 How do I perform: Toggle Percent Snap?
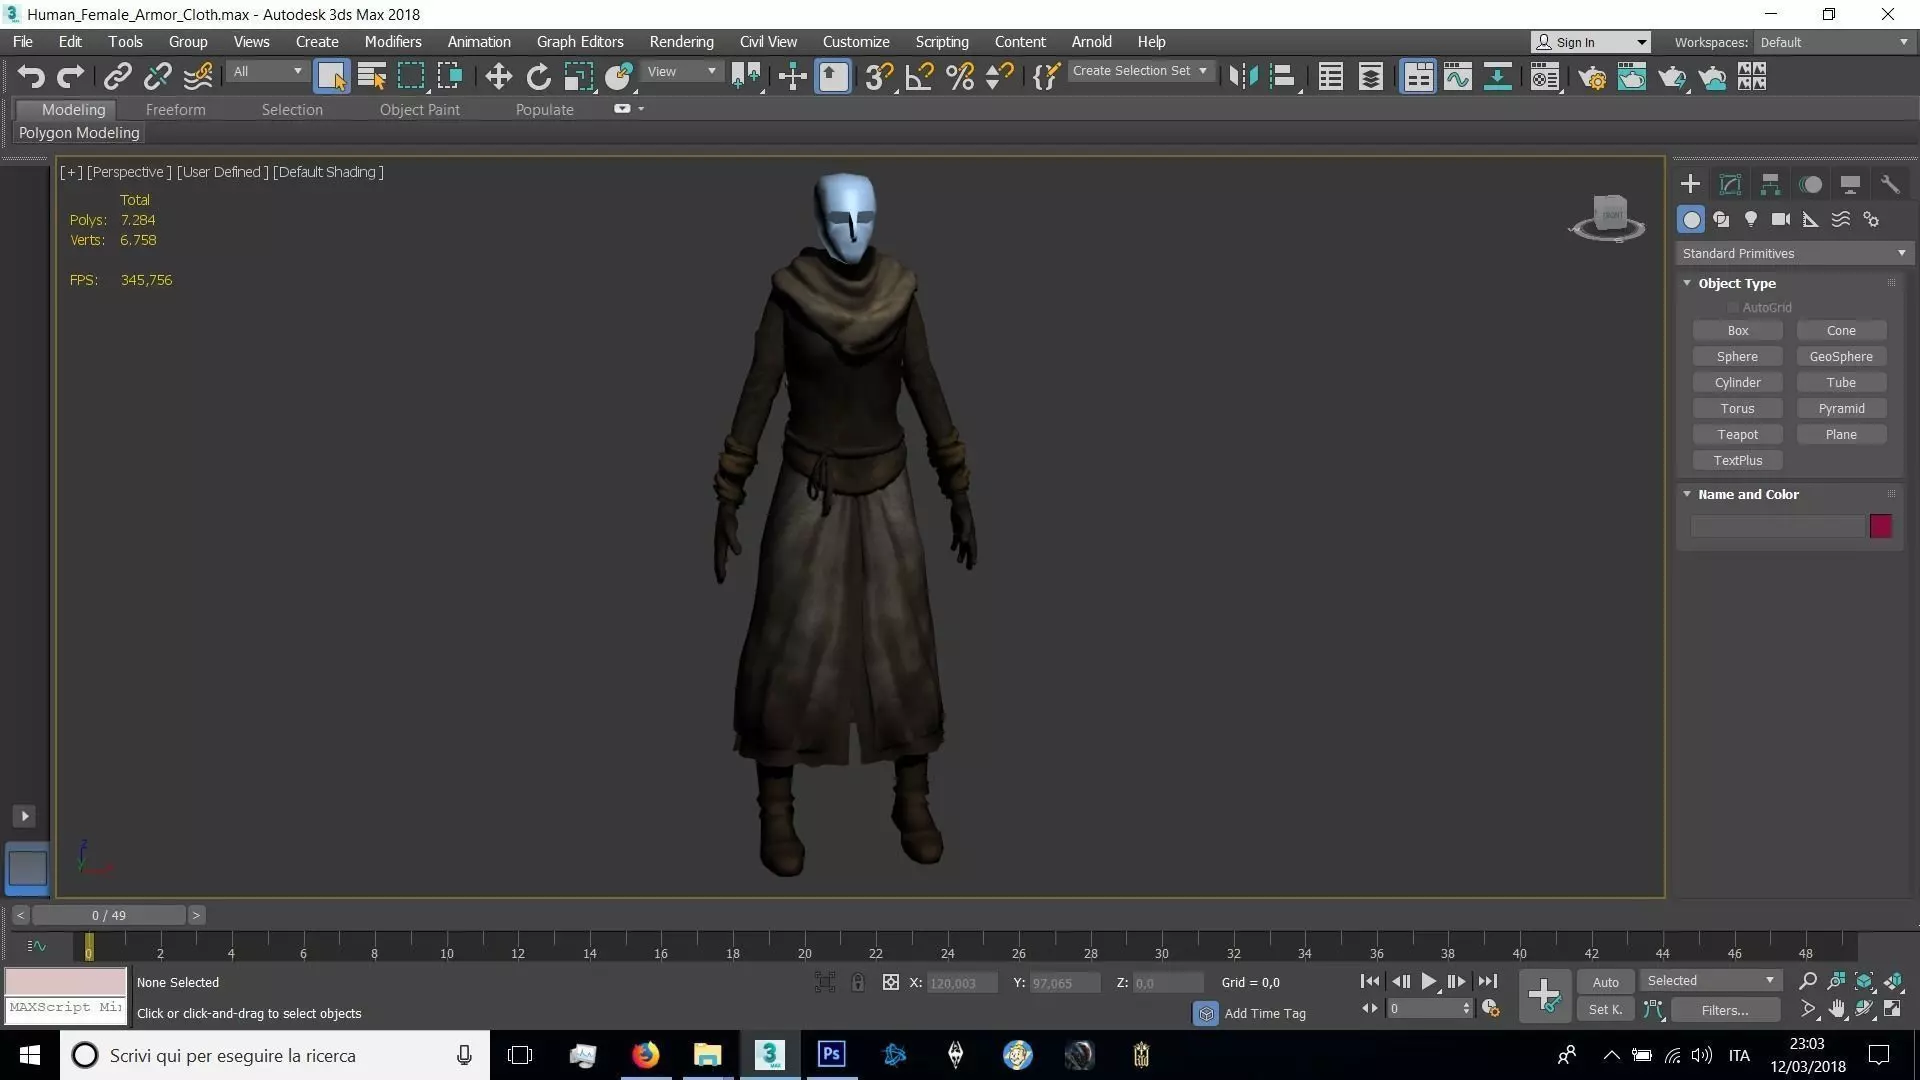[x=959, y=77]
